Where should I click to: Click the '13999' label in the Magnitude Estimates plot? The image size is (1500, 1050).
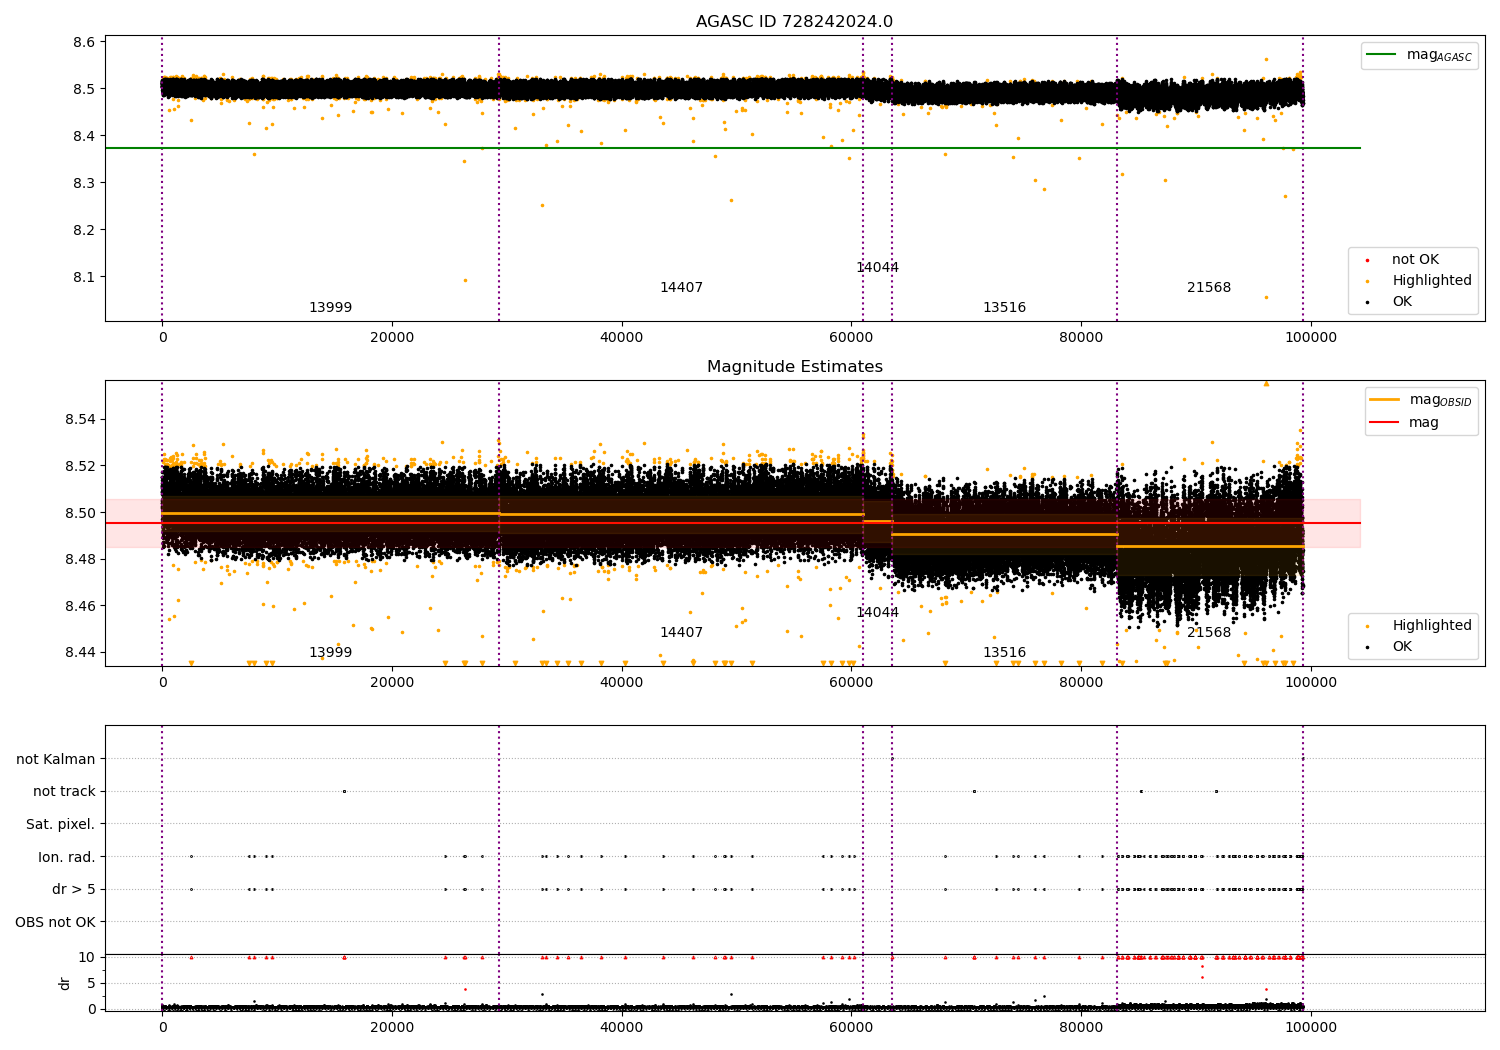(330, 653)
